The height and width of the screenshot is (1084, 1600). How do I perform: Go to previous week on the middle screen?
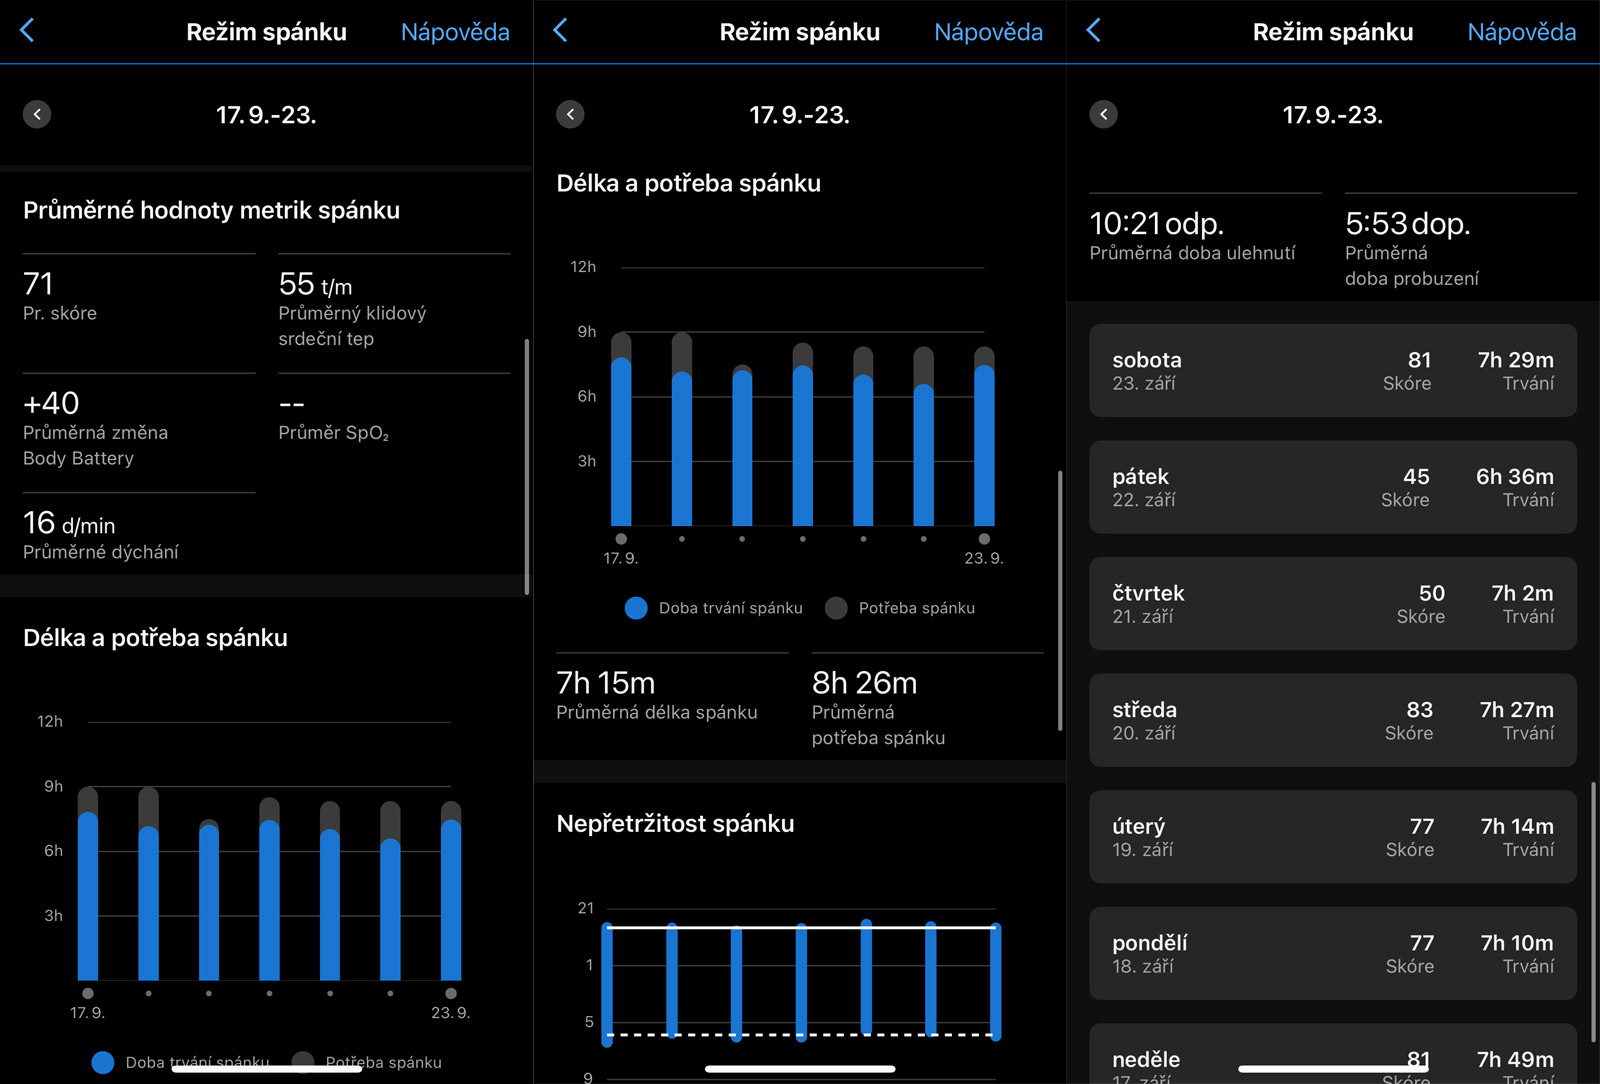(x=570, y=114)
